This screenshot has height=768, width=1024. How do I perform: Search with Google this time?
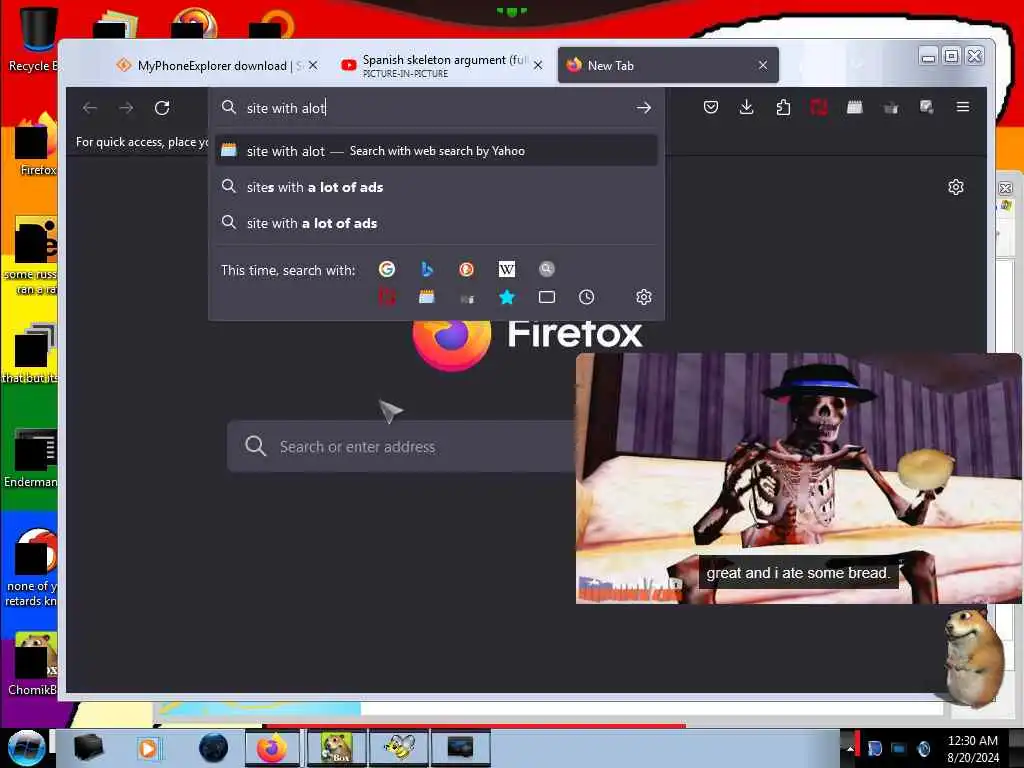pos(387,269)
